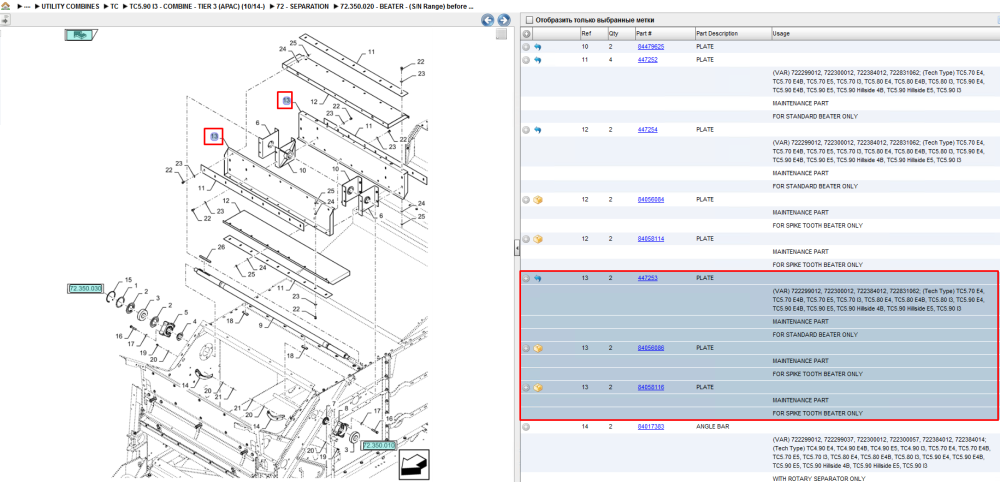Click 'ANGLE BAR' description cell
Screen dimensions: 1000x482
click(x=711, y=427)
